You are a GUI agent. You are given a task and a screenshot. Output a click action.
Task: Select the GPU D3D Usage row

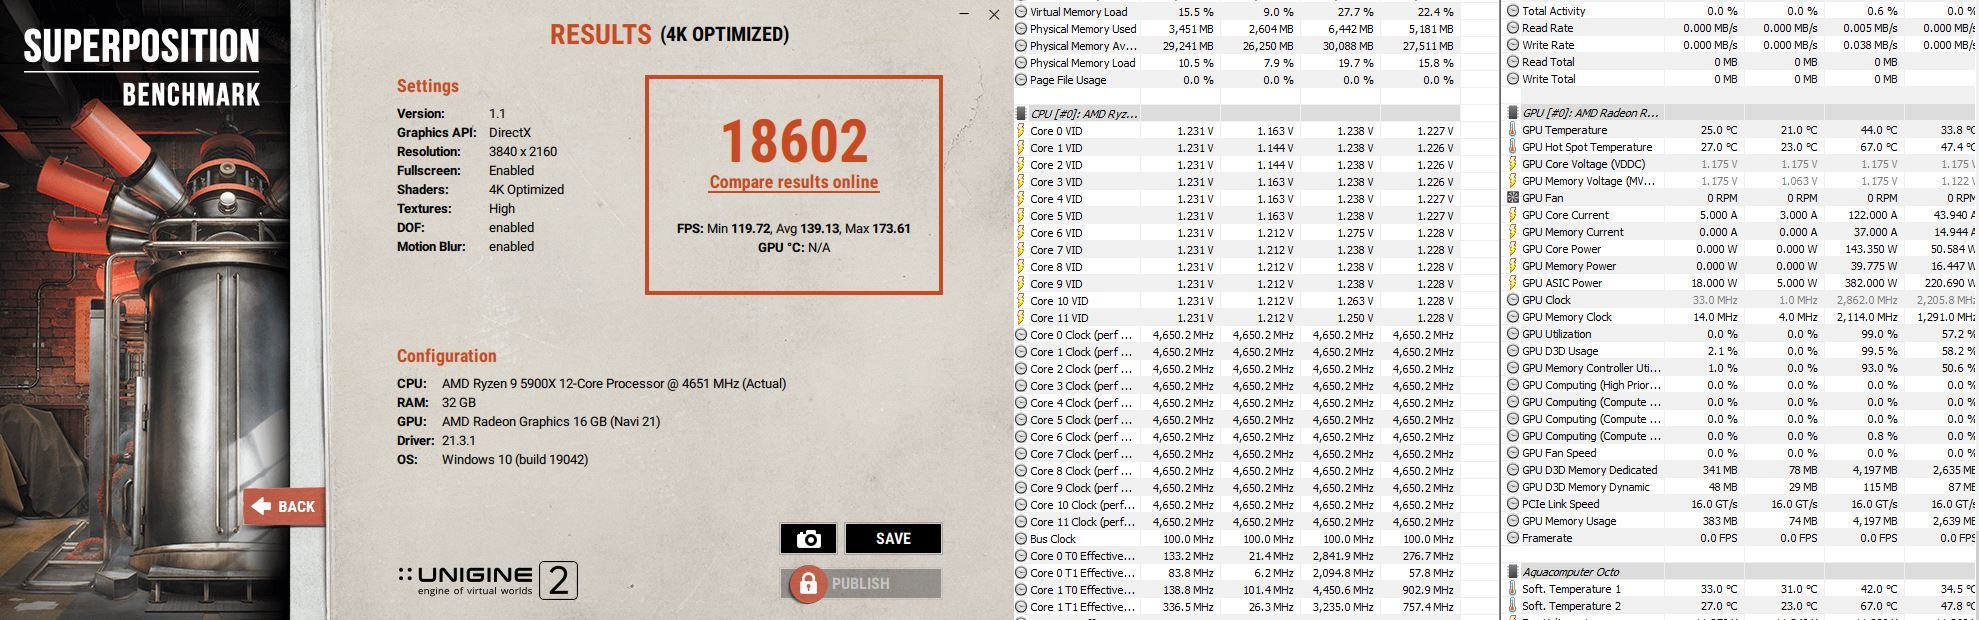(x=1741, y=351)
